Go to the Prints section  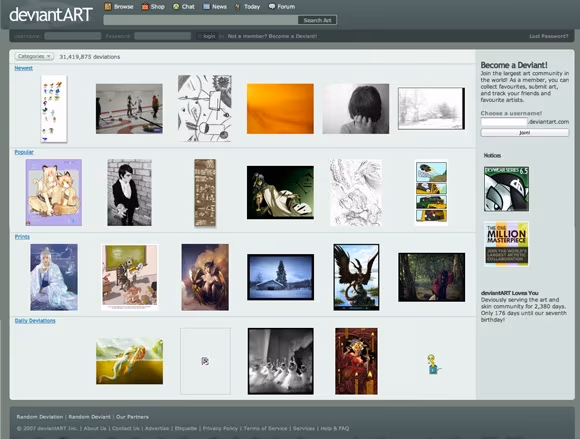(x=22, y=237)
